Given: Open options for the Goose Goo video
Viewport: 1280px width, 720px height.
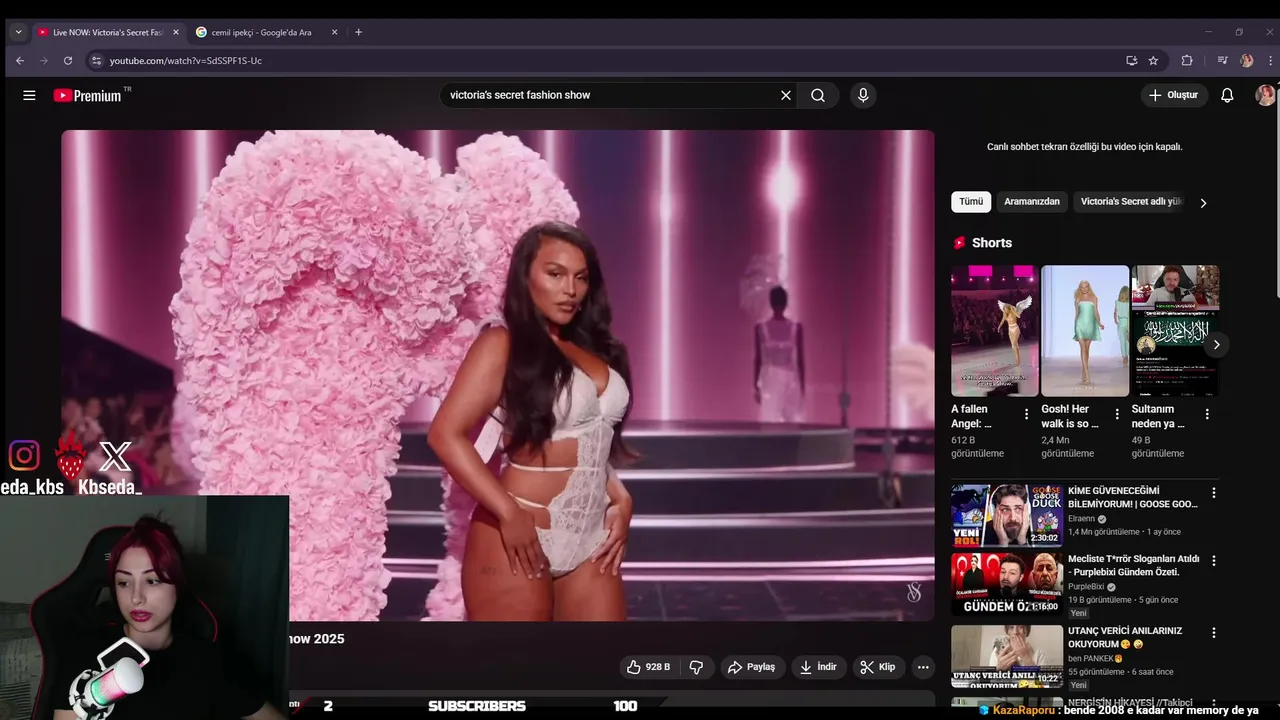Looking at the screenshot, I should [x=1214, y=493].
